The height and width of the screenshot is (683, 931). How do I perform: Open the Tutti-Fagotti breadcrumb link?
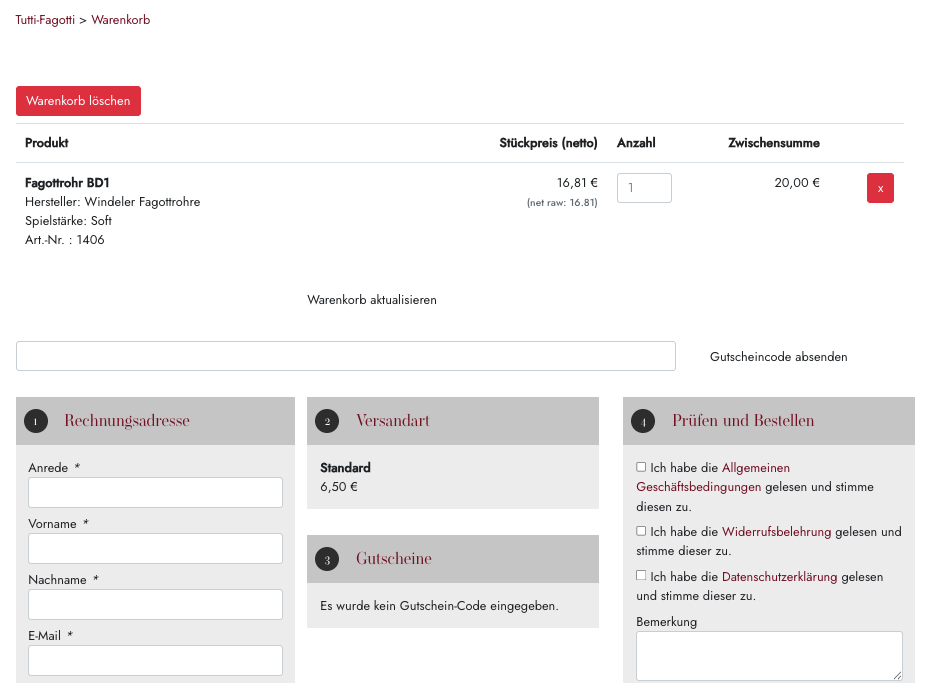click(45, 20)
